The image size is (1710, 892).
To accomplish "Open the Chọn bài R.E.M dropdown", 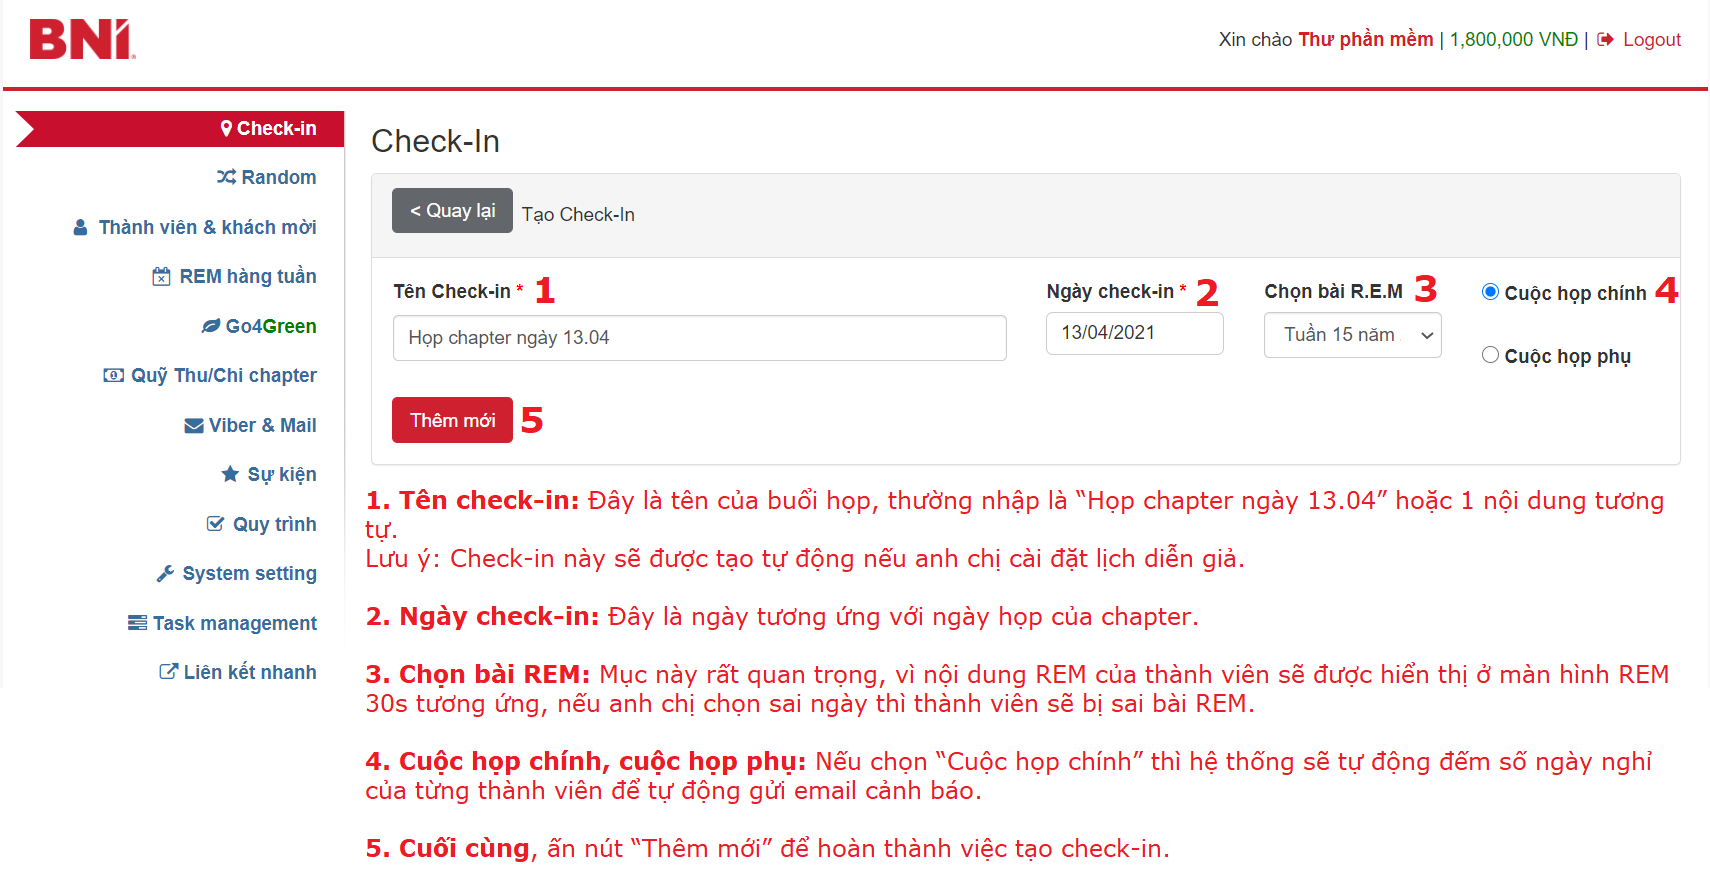I will [1352, 335].
